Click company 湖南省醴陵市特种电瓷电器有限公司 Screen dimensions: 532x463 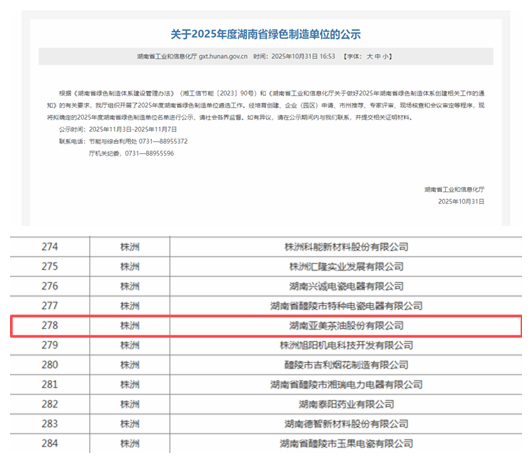coord(346,306)
